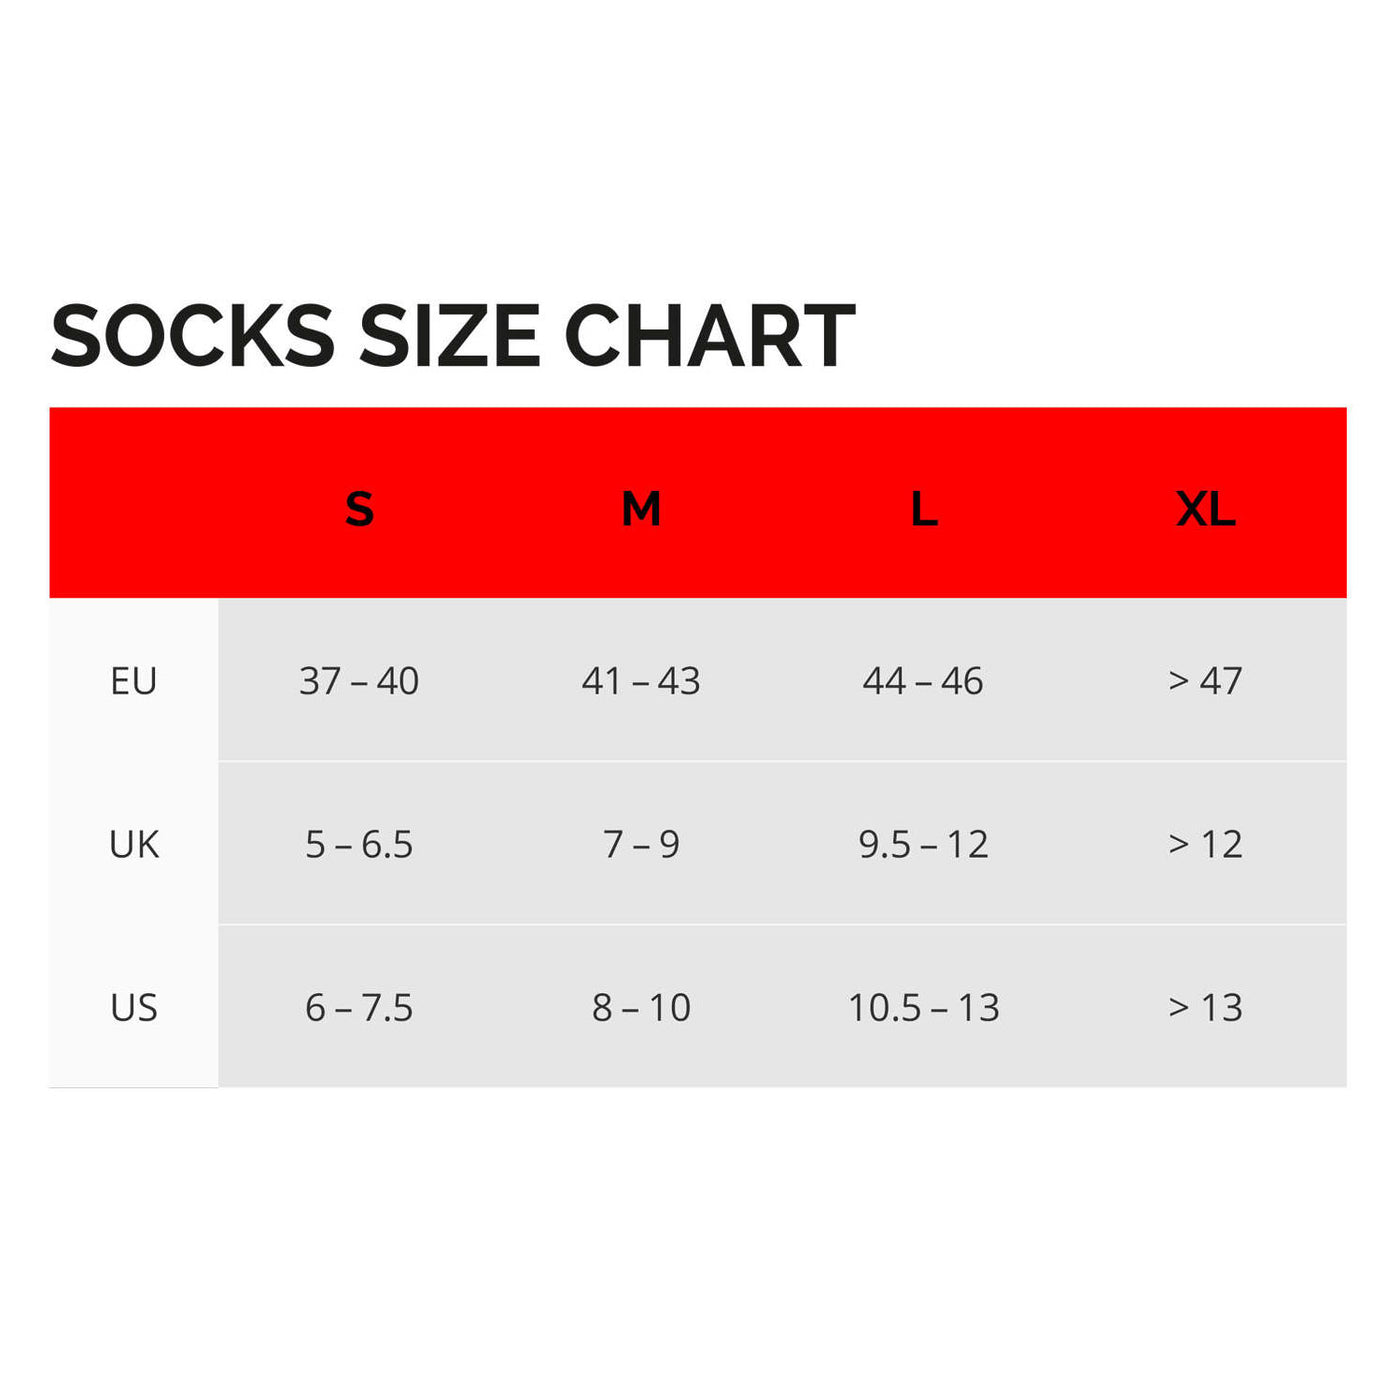Select the S size column header
The image size is (1400, 1400).
359,509
